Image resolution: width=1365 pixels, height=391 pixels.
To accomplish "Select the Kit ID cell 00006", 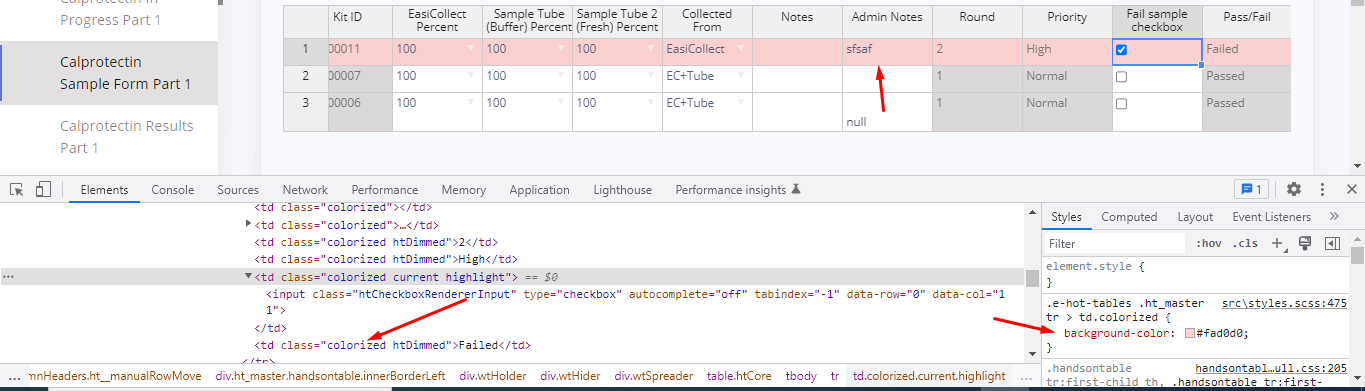I will pos(360,112).
